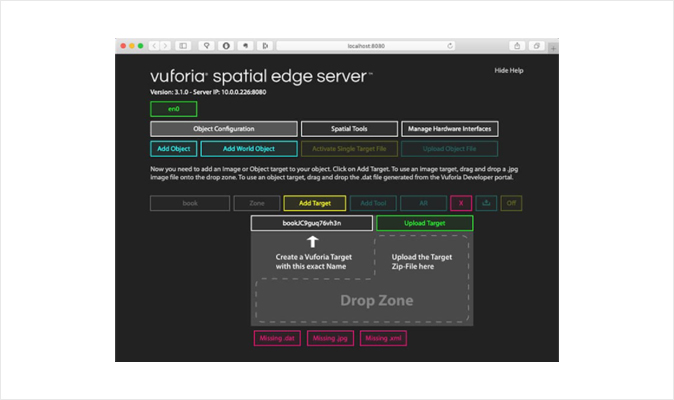Screen dimensions: 674x400
Task: Toggle the Safari sidebar icon
Action: click(x=183, y=46)
